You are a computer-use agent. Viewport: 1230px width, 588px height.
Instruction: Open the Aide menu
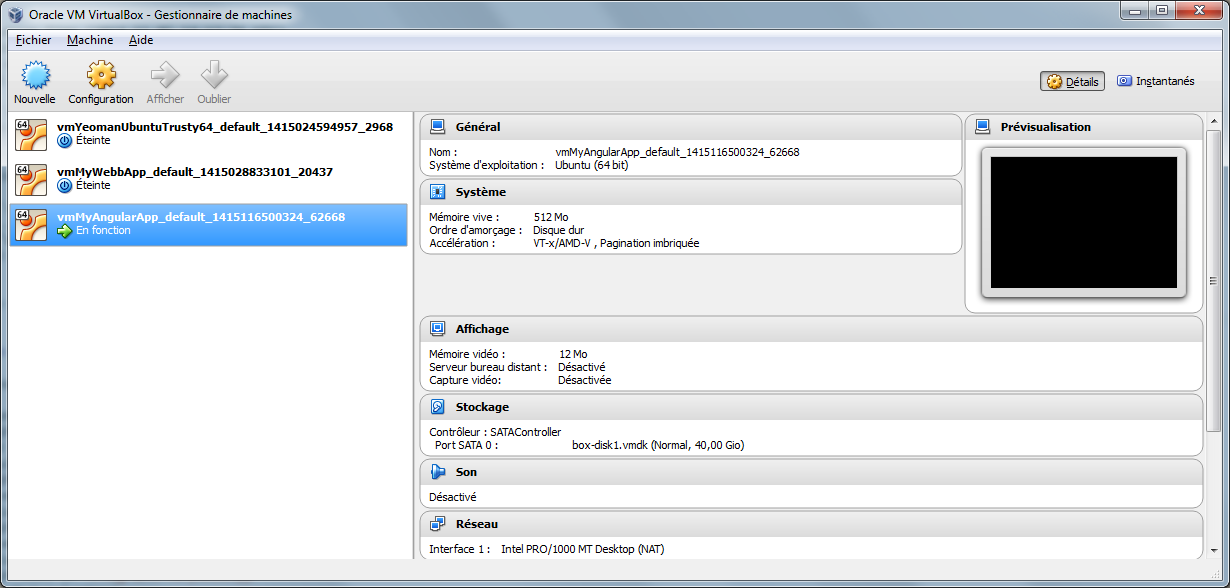coord(141,40)
